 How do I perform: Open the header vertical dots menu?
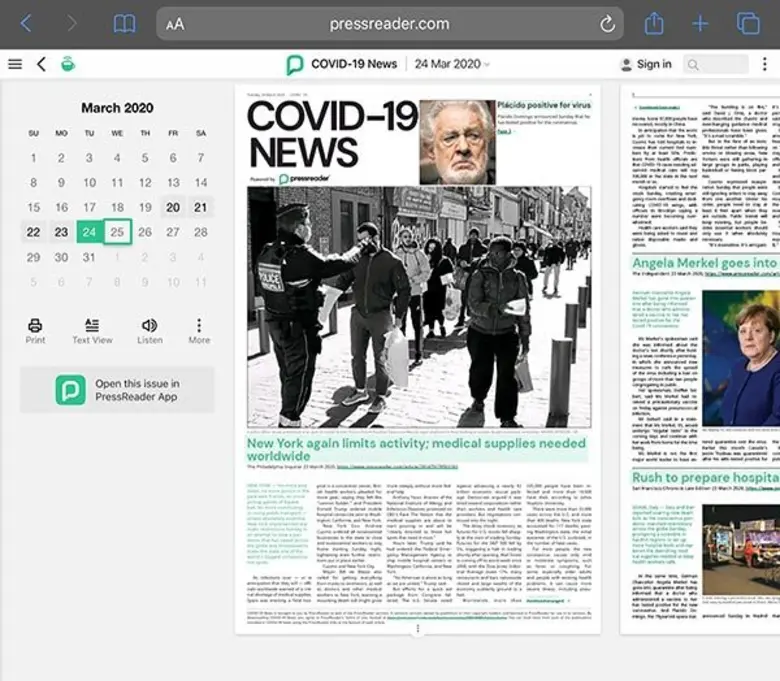click(x=765, y=64)
